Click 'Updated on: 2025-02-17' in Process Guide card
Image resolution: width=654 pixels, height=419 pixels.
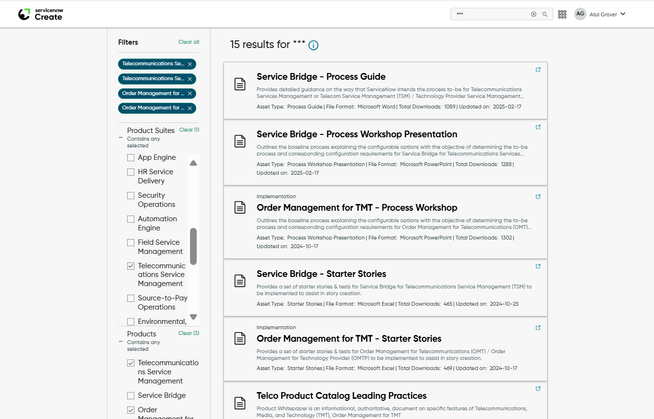tap(490, 107)
